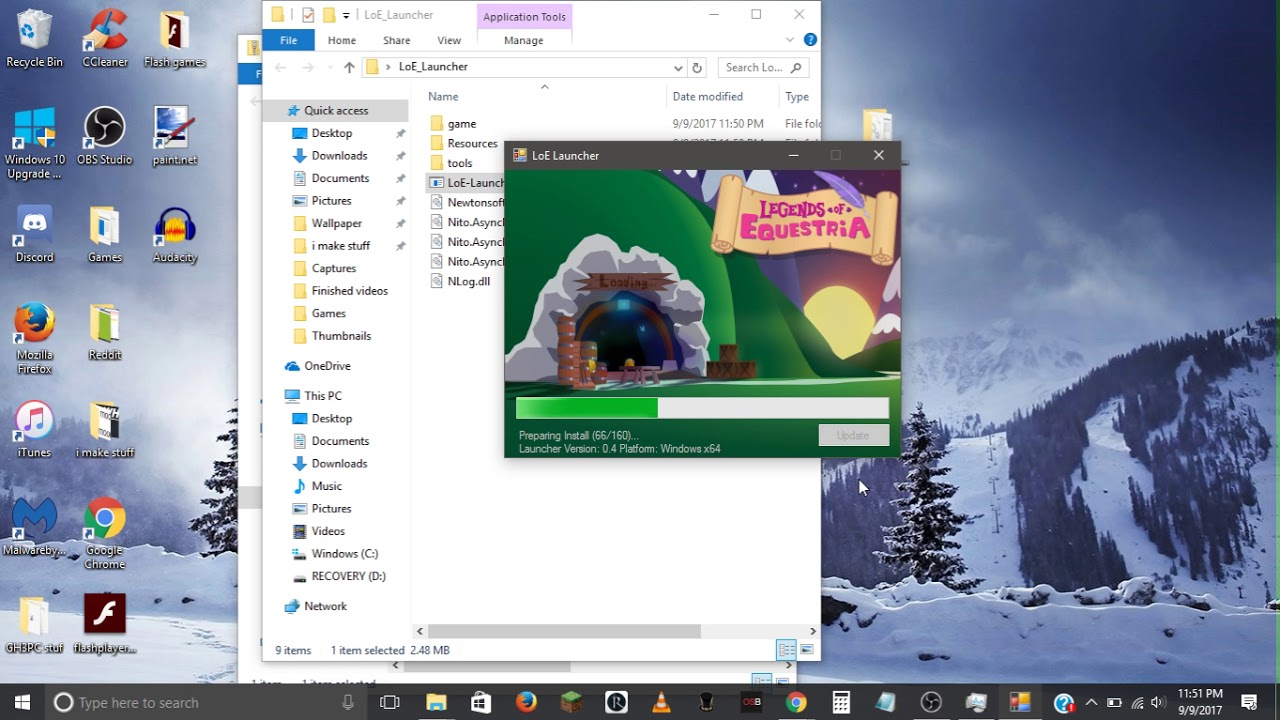
Task: Click the Explorer help question mark icon
Action: pyautogui.click(x=810, y=40)
